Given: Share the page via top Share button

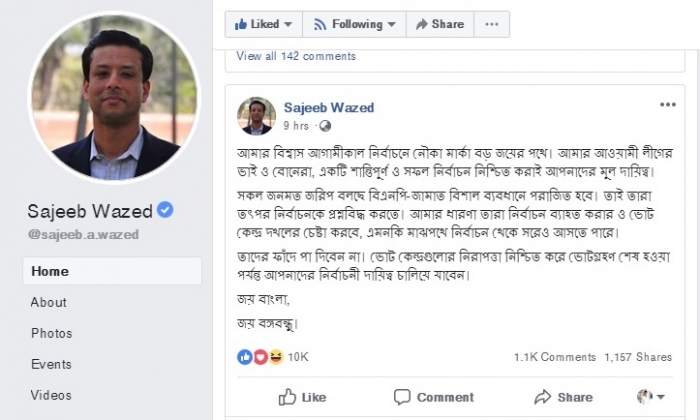Looking at the screenshot, I should point(439,24).
